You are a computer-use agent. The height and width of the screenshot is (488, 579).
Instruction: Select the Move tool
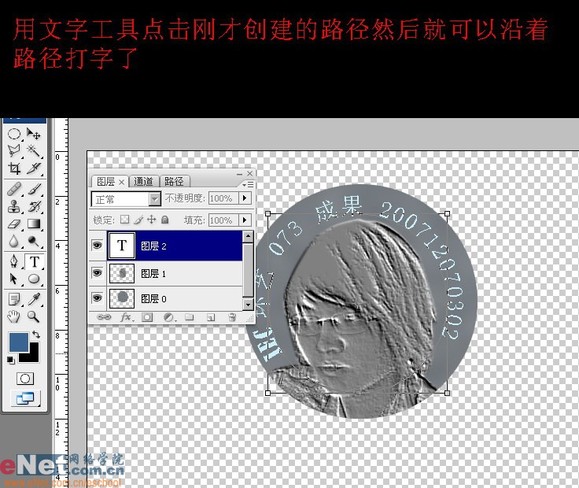[x=34, y=134]
